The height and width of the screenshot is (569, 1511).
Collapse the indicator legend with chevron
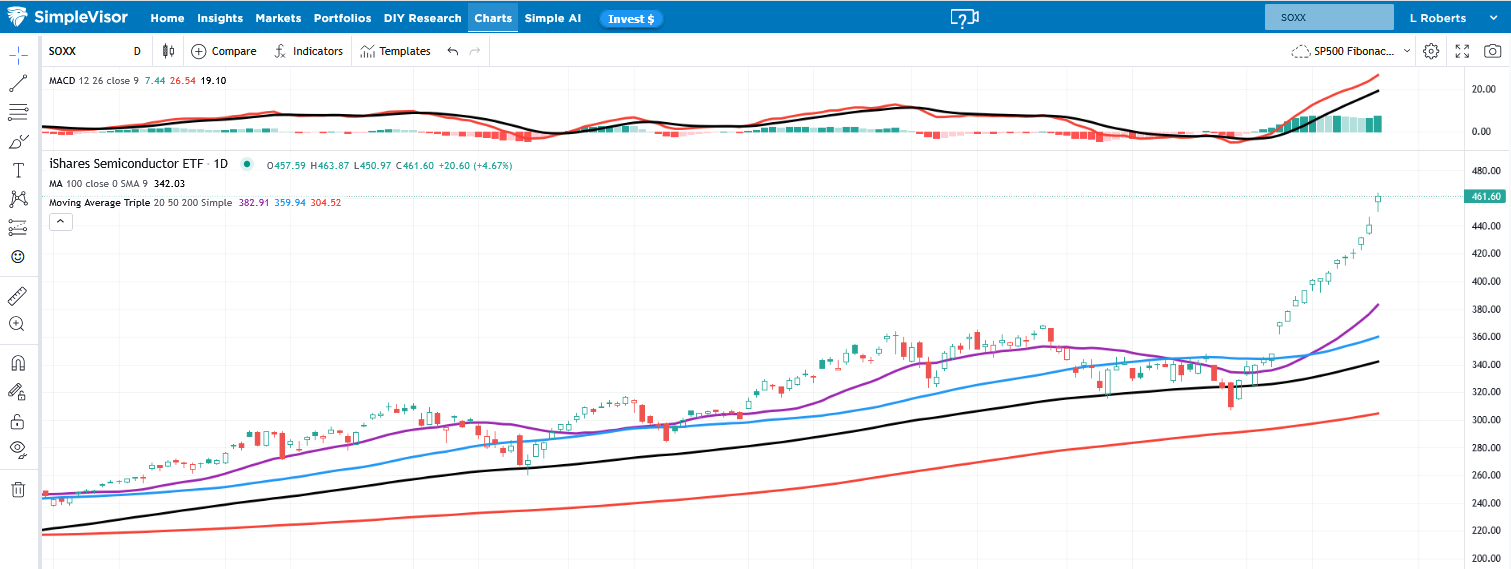coord(60,222)
